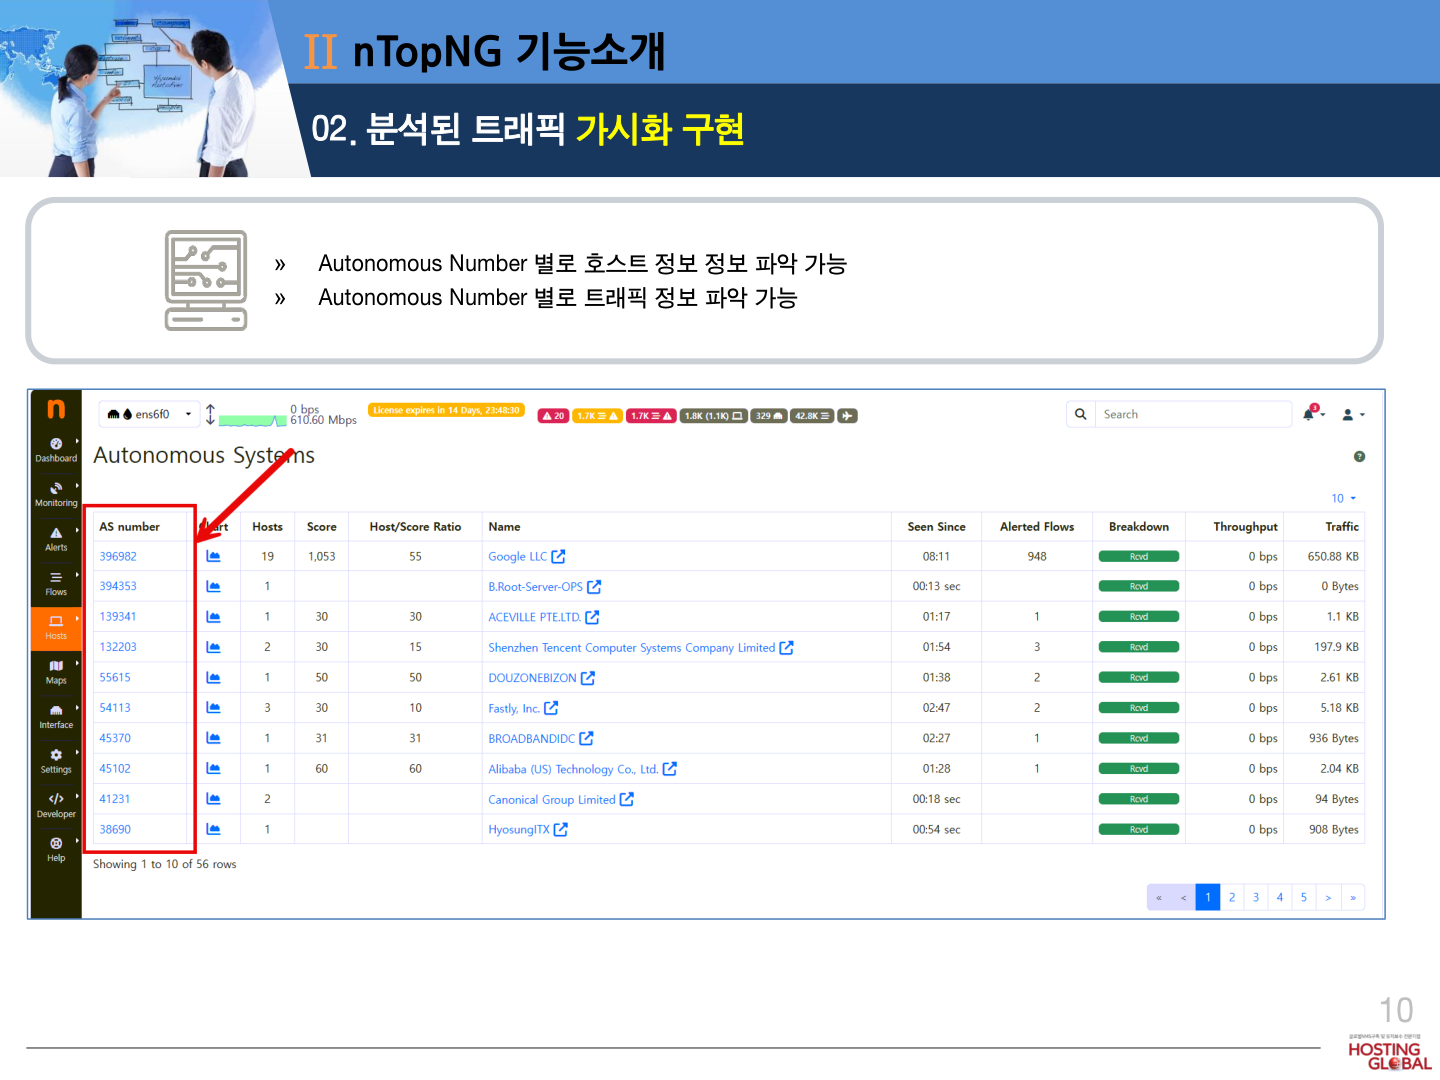The width and height of the screenshot is (1440, 1080).
Task: Open the Alerts sidebar menu
Action: pyautogui.click(x=56, y=539)
